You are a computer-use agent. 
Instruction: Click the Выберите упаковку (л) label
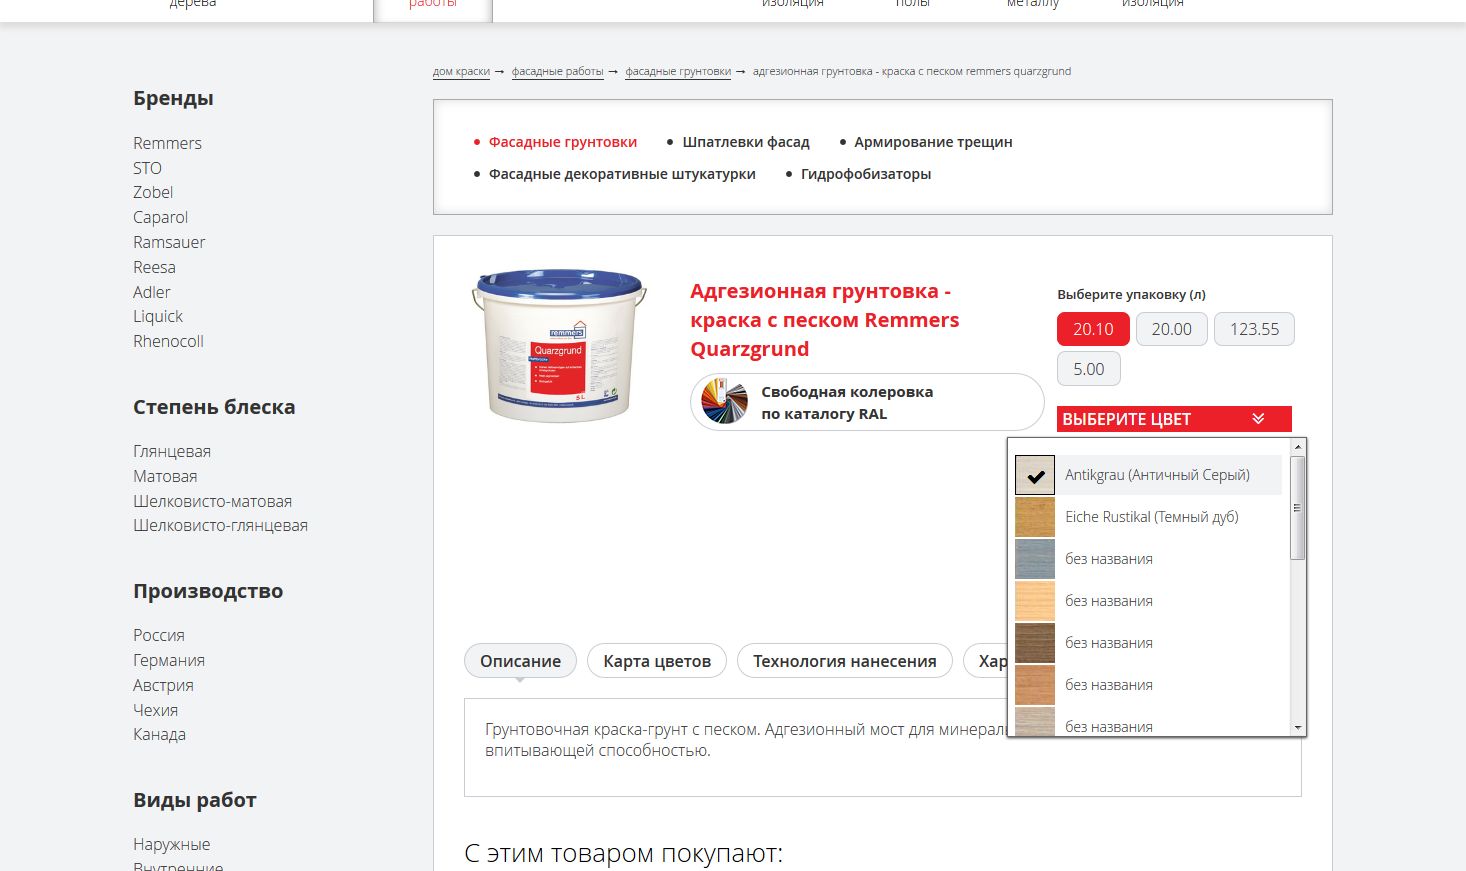1131,295
